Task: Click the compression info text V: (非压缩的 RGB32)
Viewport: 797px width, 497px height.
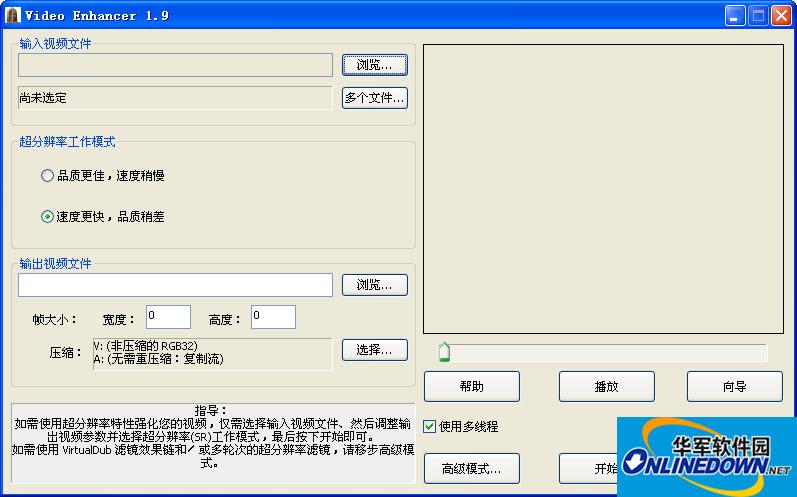Action: click(x=145, y=346)
